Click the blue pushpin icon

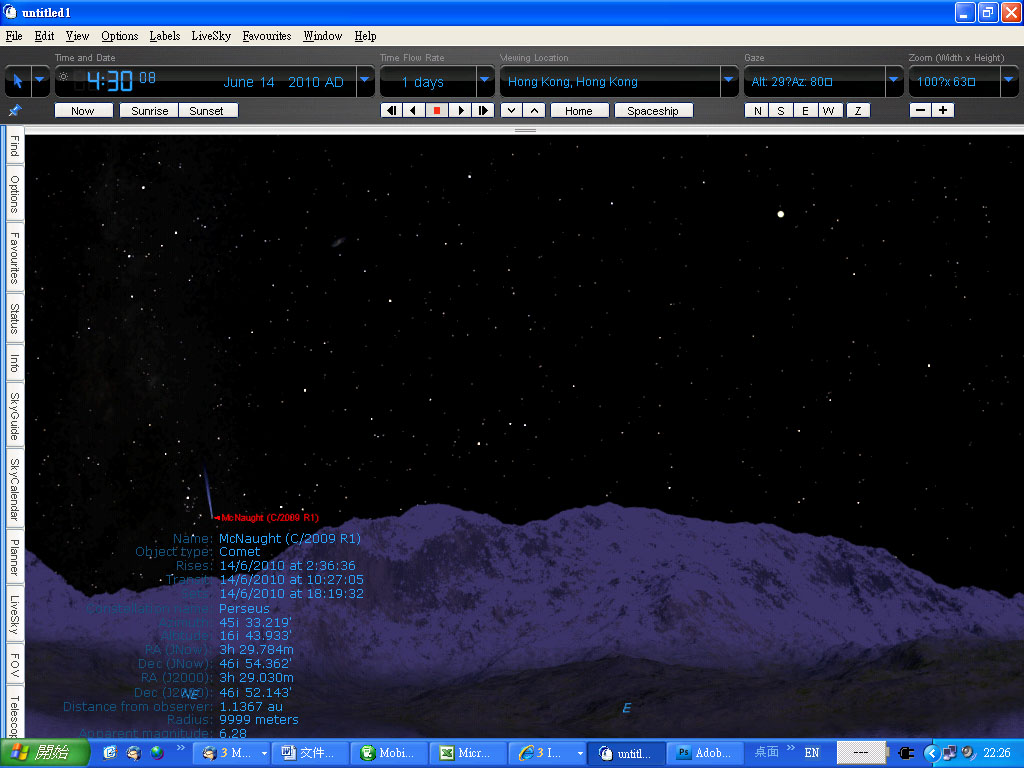[x=14, y=111]
